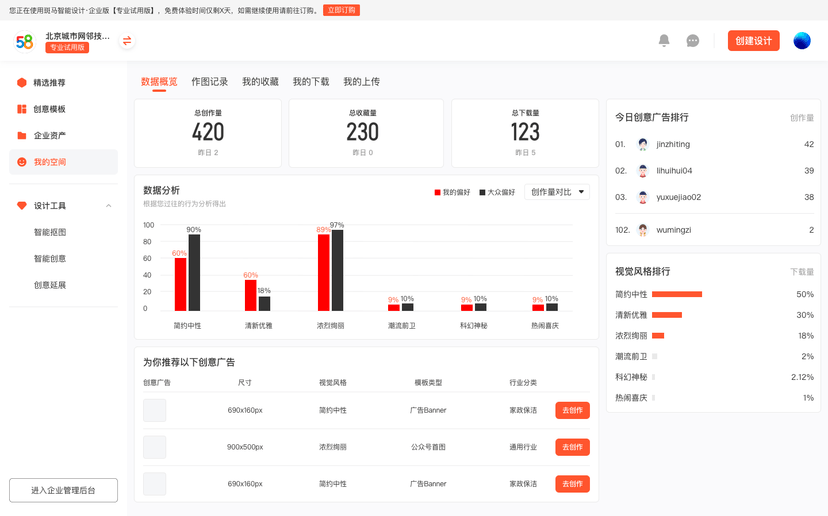The height and width of the screenshot is (516, 828).
Task: Click yuxuejiao02's avatar in ranking
Action: pyautogui.click(x=643, y=197)
